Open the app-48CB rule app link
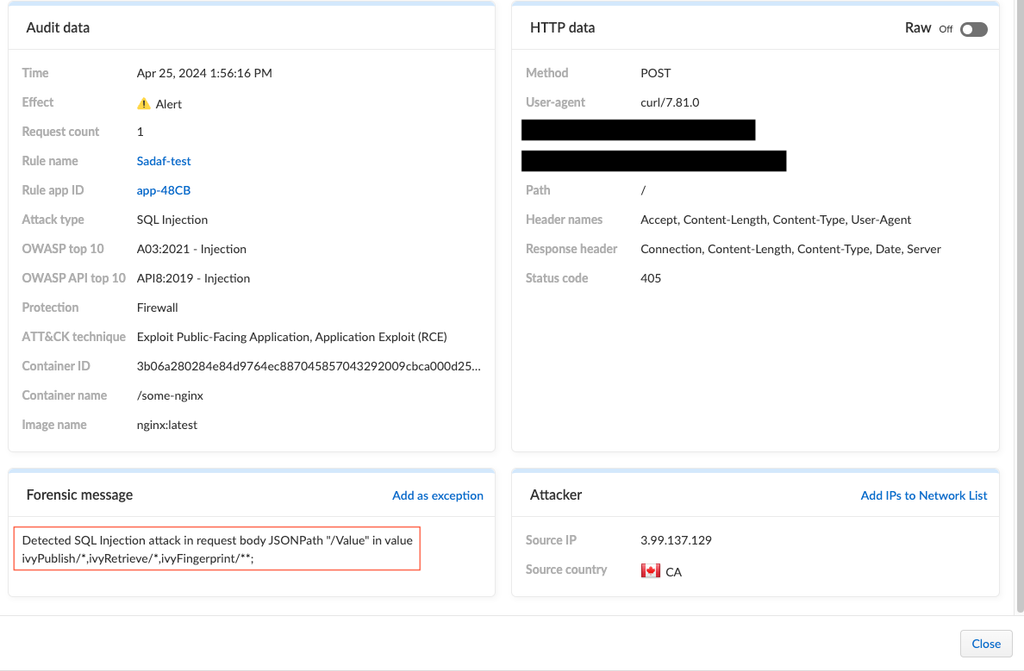 click(164, 190)
